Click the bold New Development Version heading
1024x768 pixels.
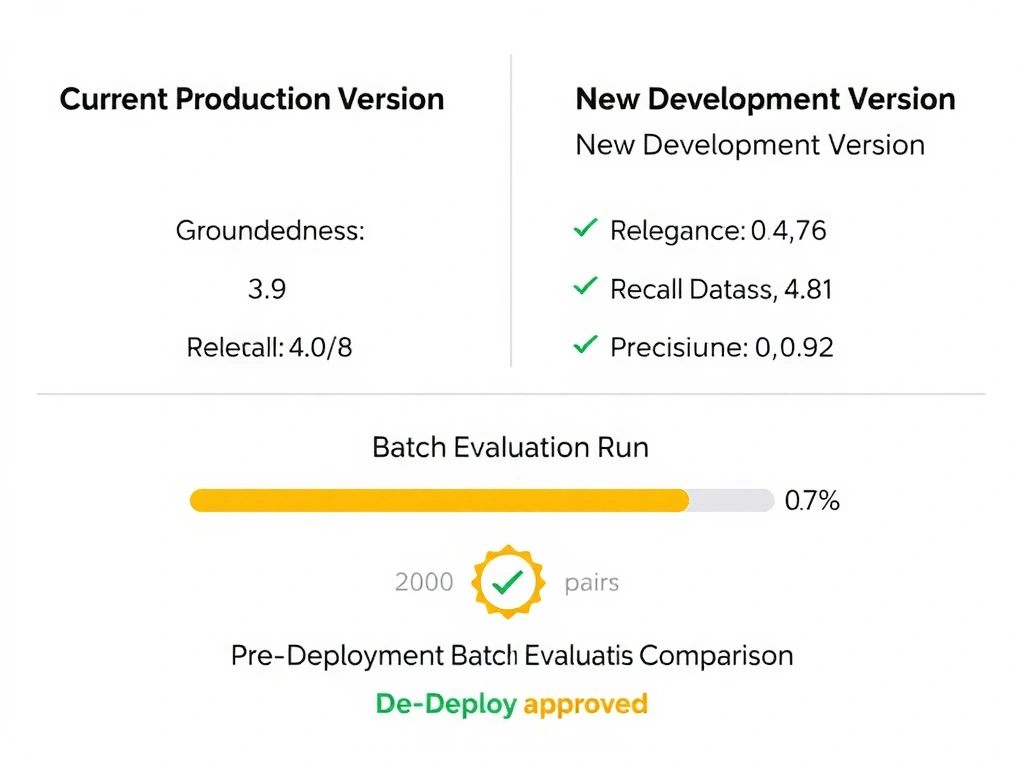tap(765, 99)
